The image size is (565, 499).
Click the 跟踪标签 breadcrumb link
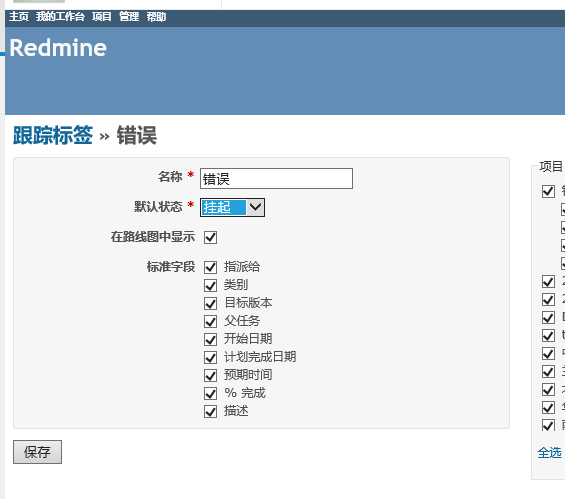click(53, 135)
